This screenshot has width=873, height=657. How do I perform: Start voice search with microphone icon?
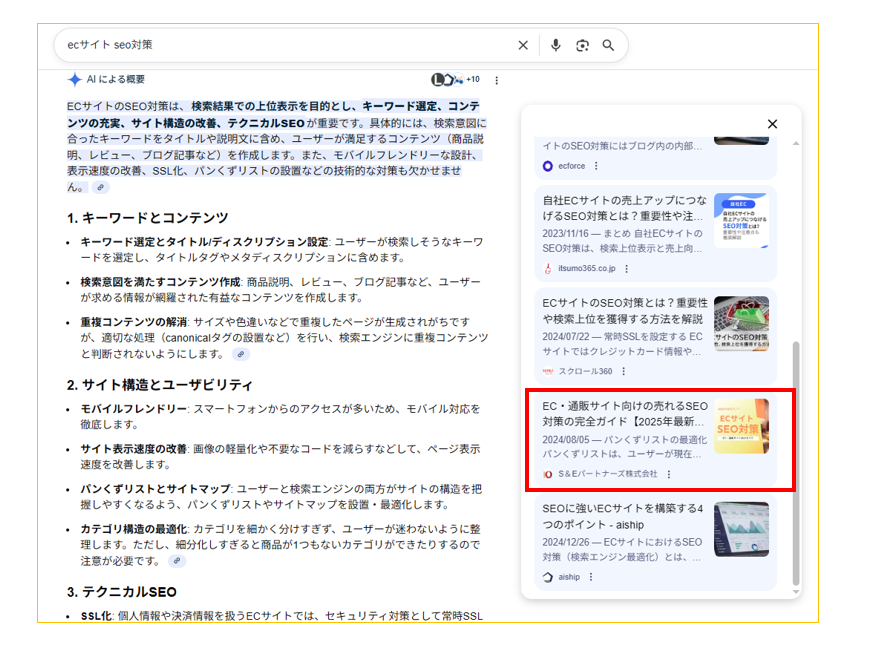[x=555, y=45]
